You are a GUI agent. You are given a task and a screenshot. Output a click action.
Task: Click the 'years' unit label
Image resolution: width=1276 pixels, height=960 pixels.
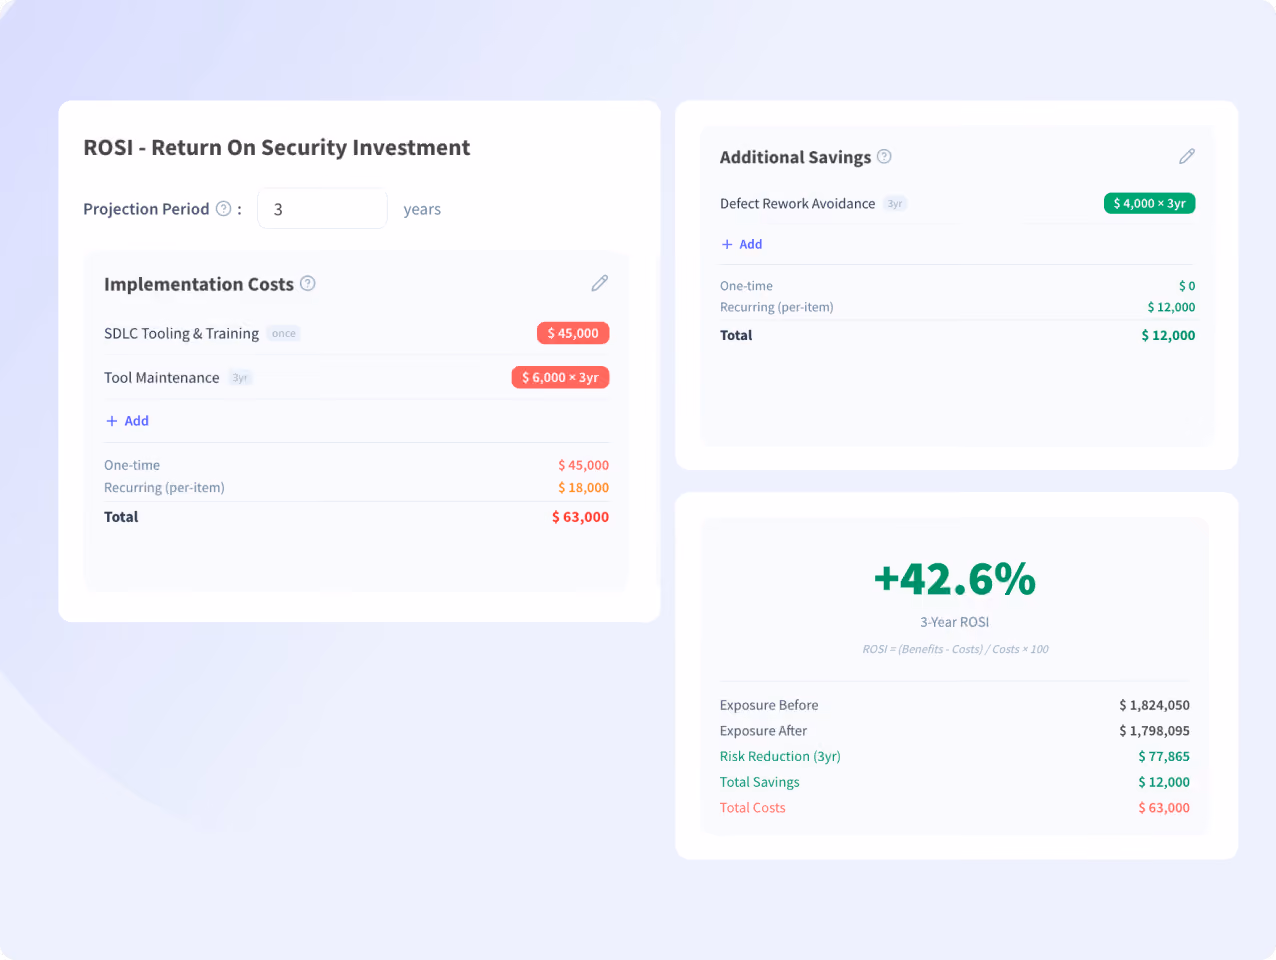coord(422,209)
